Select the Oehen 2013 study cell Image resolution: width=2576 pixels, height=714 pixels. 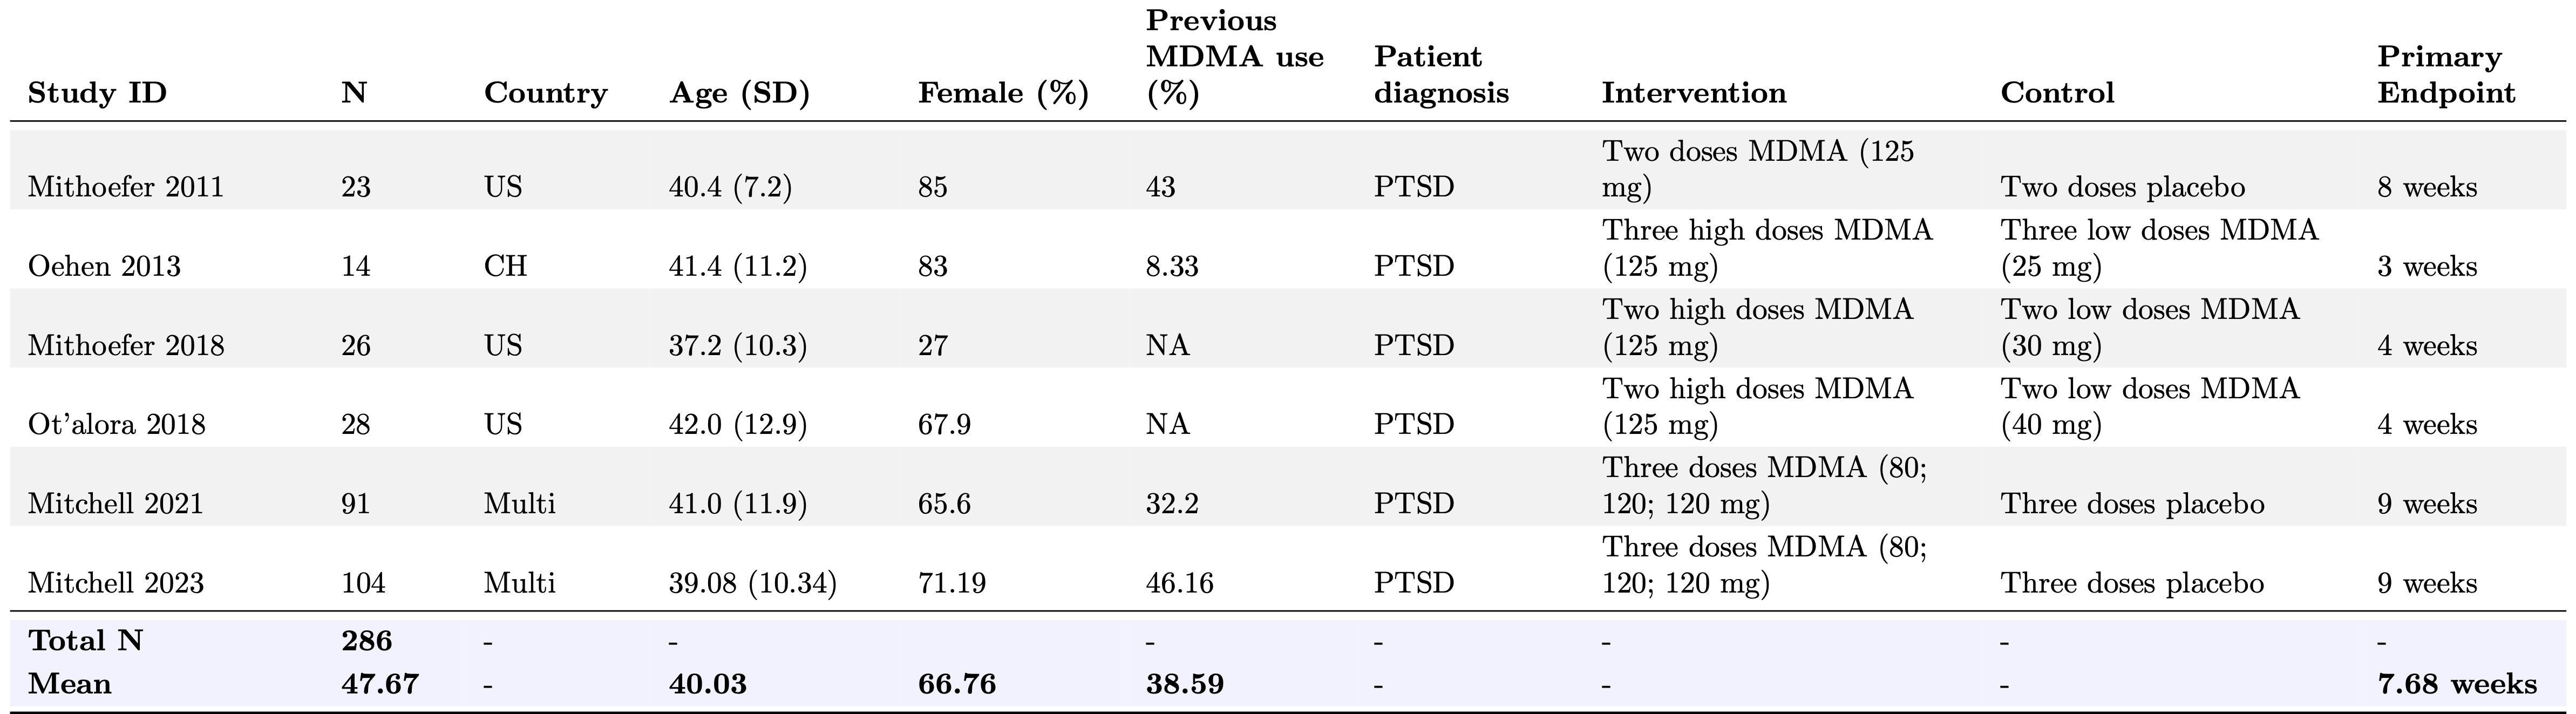[104, 266]
